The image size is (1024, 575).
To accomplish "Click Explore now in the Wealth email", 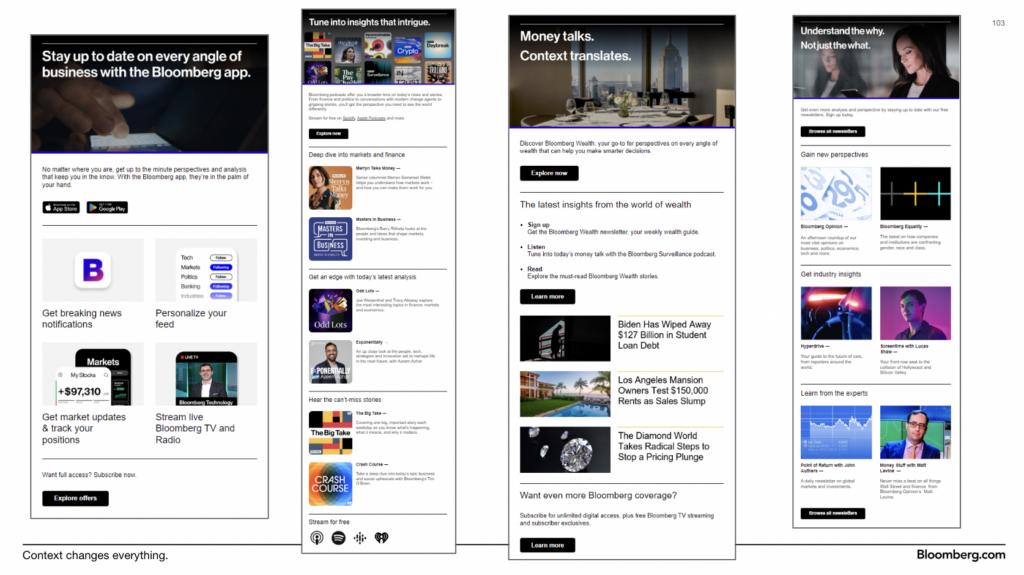I will (x=549, y=173).
